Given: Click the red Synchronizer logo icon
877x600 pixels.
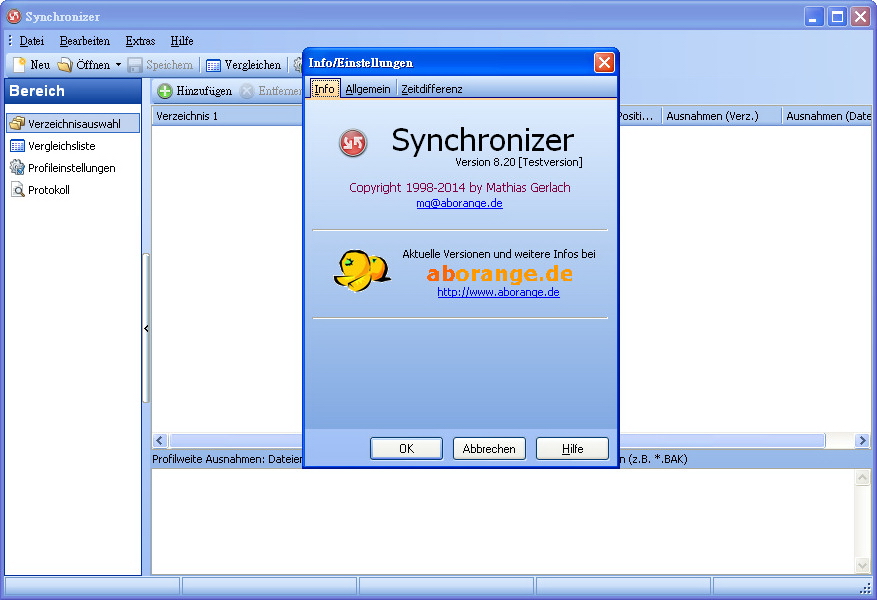Looking at the screenshot, I should point(352,143).
